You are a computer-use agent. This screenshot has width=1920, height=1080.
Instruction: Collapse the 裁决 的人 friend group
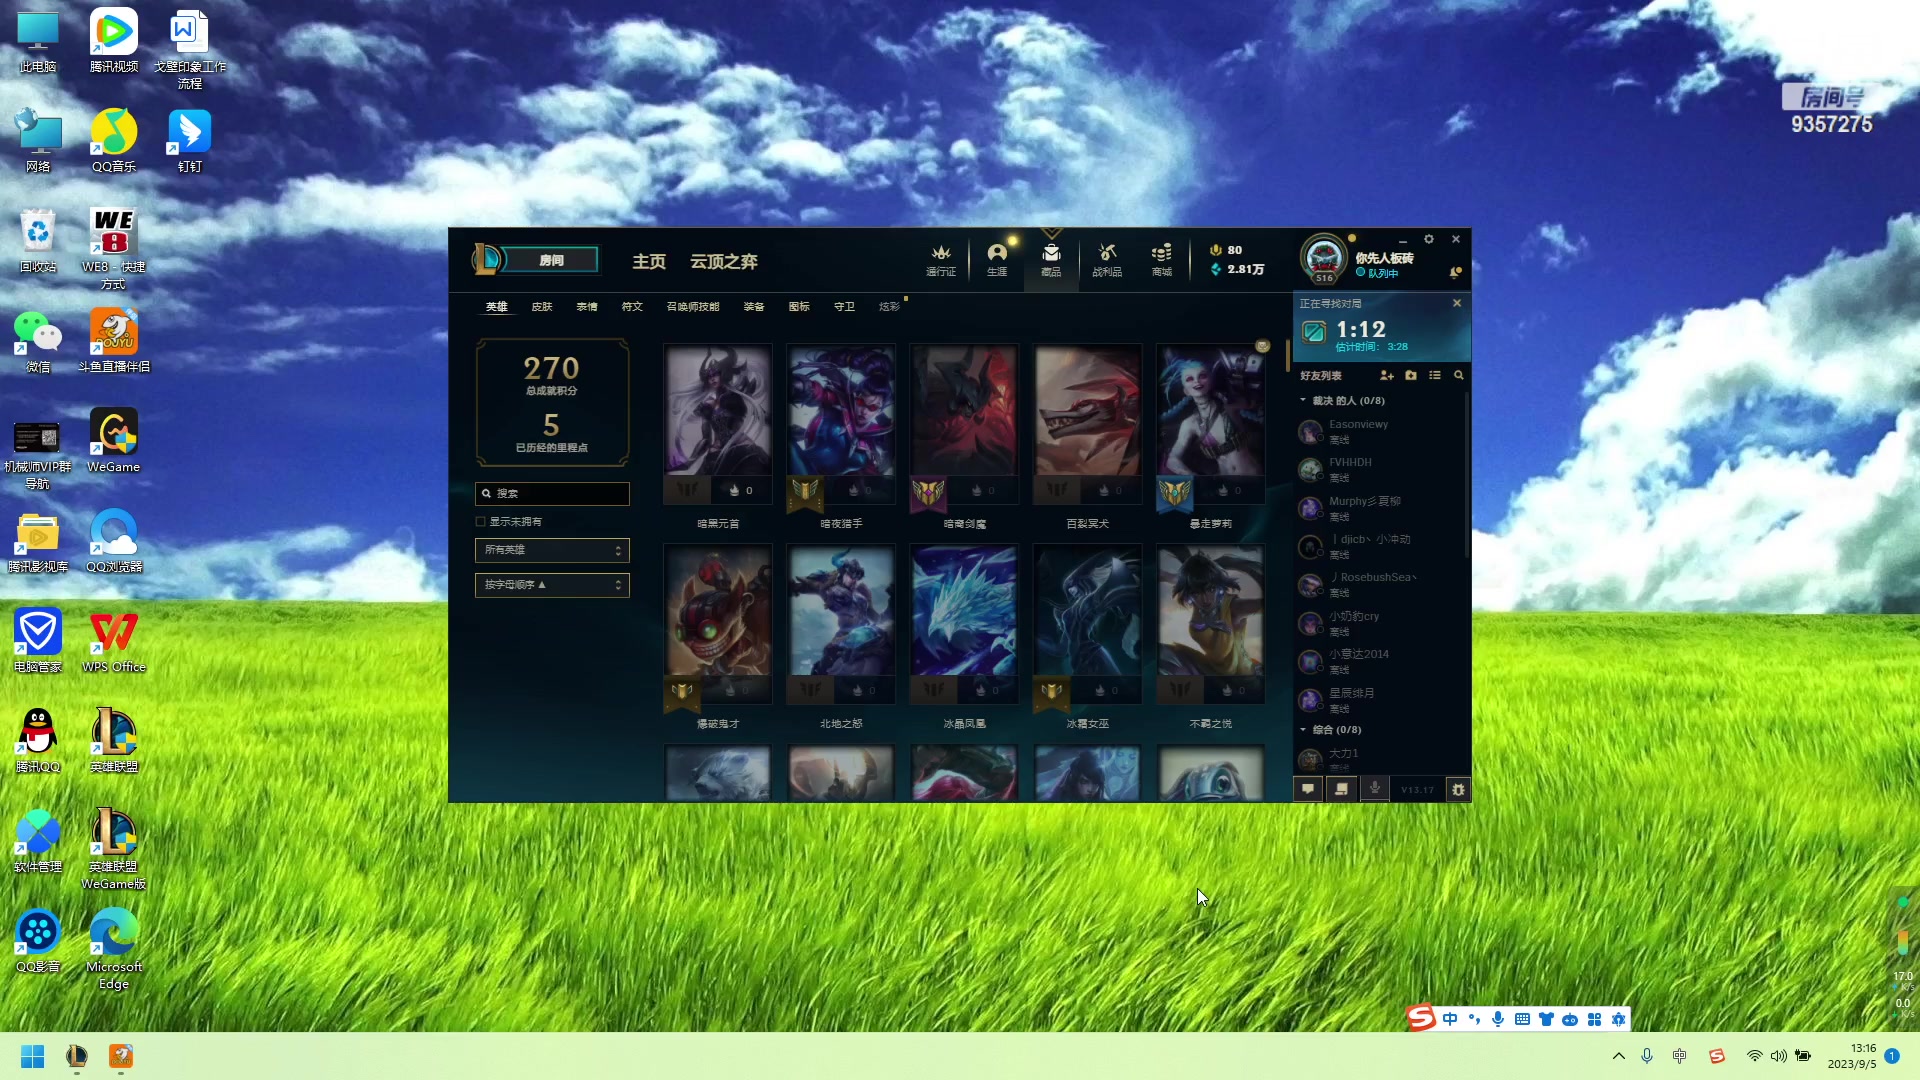[1303, 400]
